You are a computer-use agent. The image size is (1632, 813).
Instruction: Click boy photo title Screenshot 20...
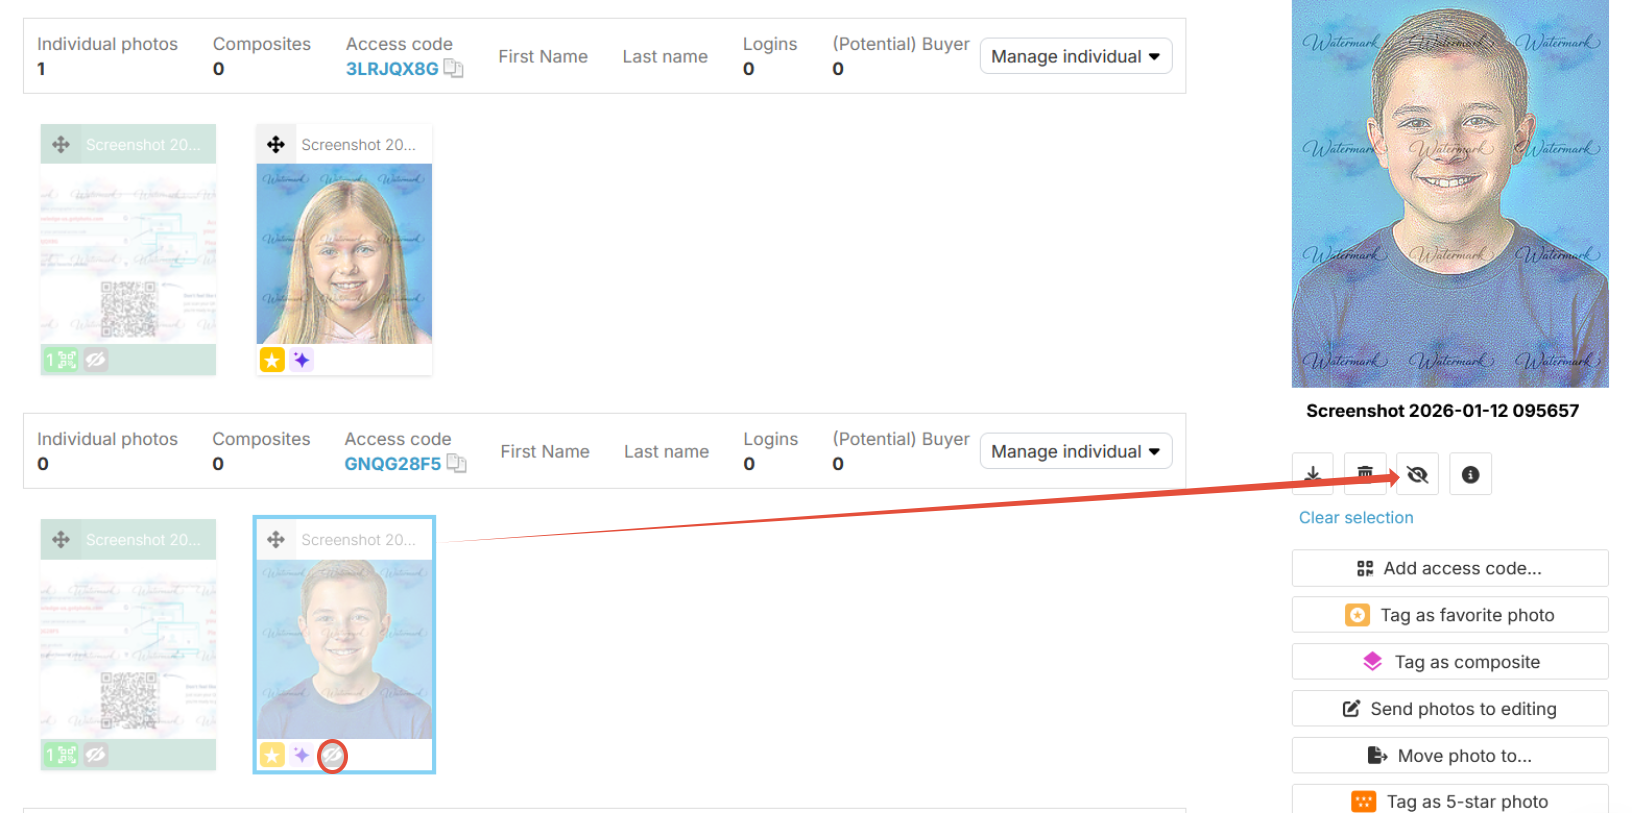tap(358, 540)
